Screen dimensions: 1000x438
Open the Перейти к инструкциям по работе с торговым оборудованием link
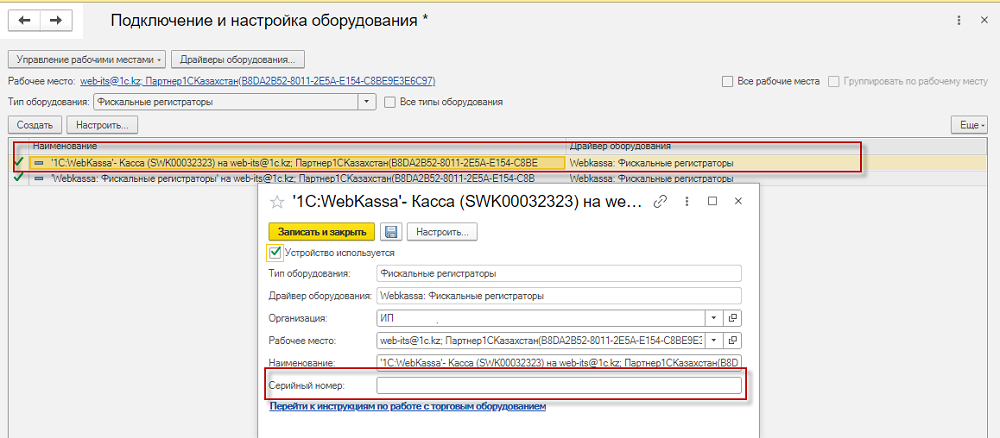[x=408, y=406]
